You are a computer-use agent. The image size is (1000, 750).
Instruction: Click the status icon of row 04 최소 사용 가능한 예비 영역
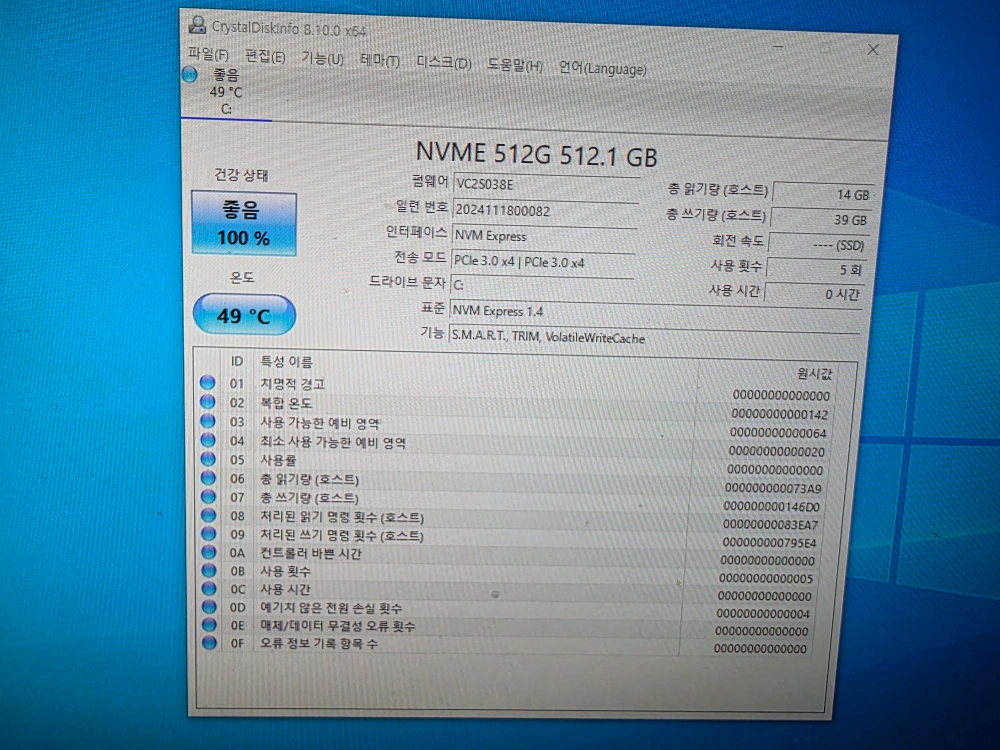pyautogui.click(x=208, y=439)
